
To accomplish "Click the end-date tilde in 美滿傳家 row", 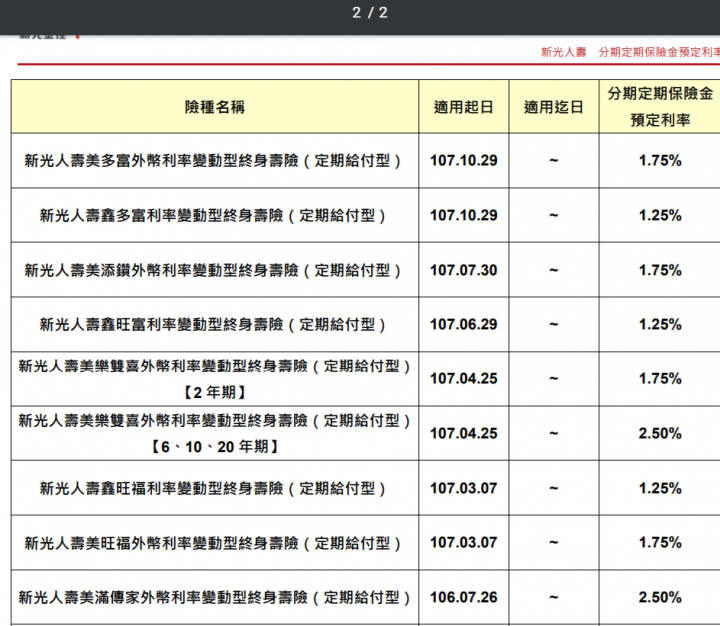I will (x=553, y=597).
